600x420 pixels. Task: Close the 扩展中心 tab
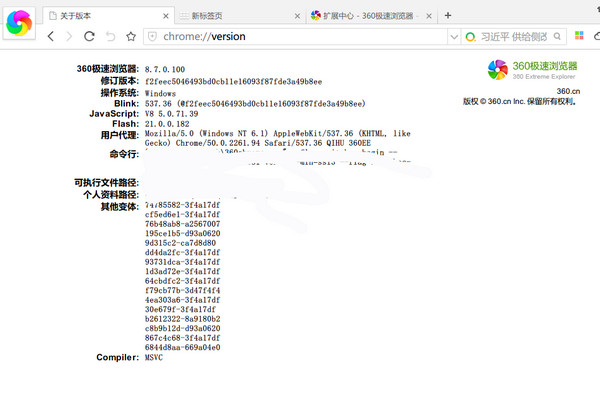pyautogui.click(x=429, y=16)
